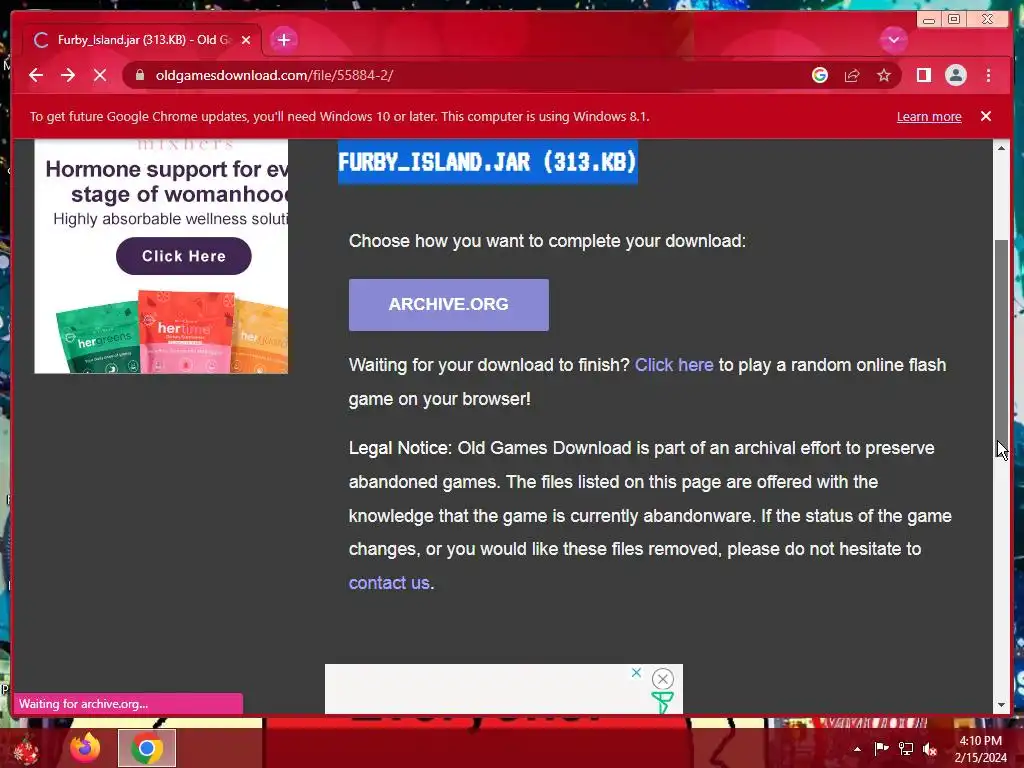Click the green Freestar logo on the bottom ad

point(662,703)
